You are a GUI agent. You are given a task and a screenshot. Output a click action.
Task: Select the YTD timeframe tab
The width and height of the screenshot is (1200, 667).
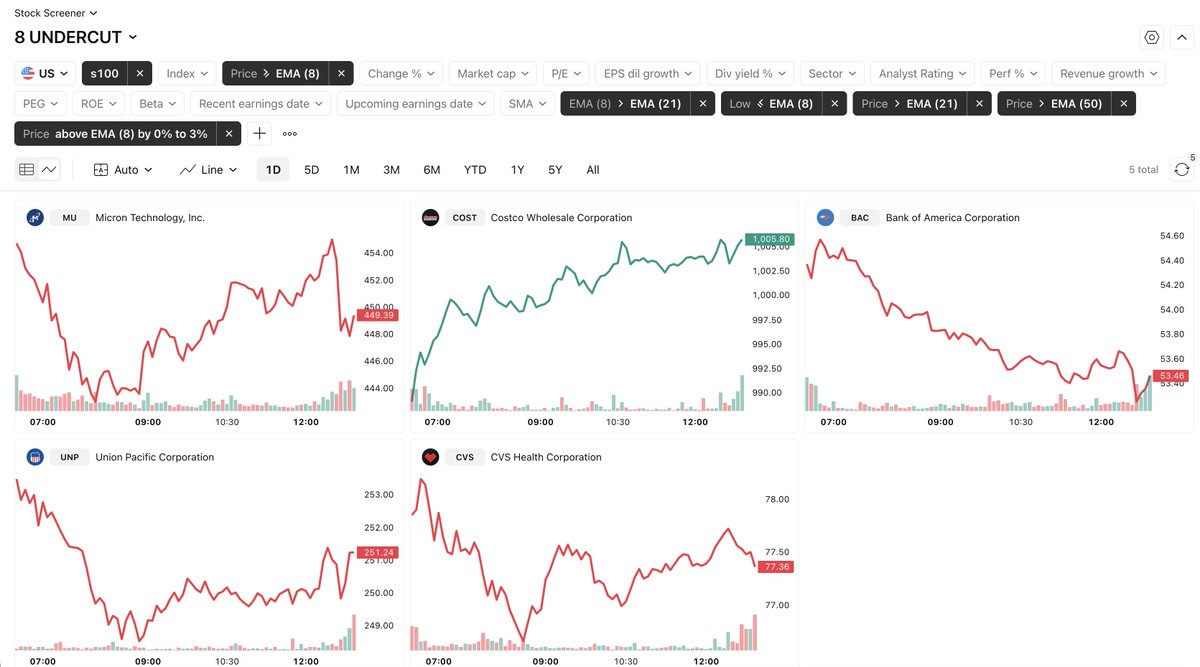[x=474, y=169]
